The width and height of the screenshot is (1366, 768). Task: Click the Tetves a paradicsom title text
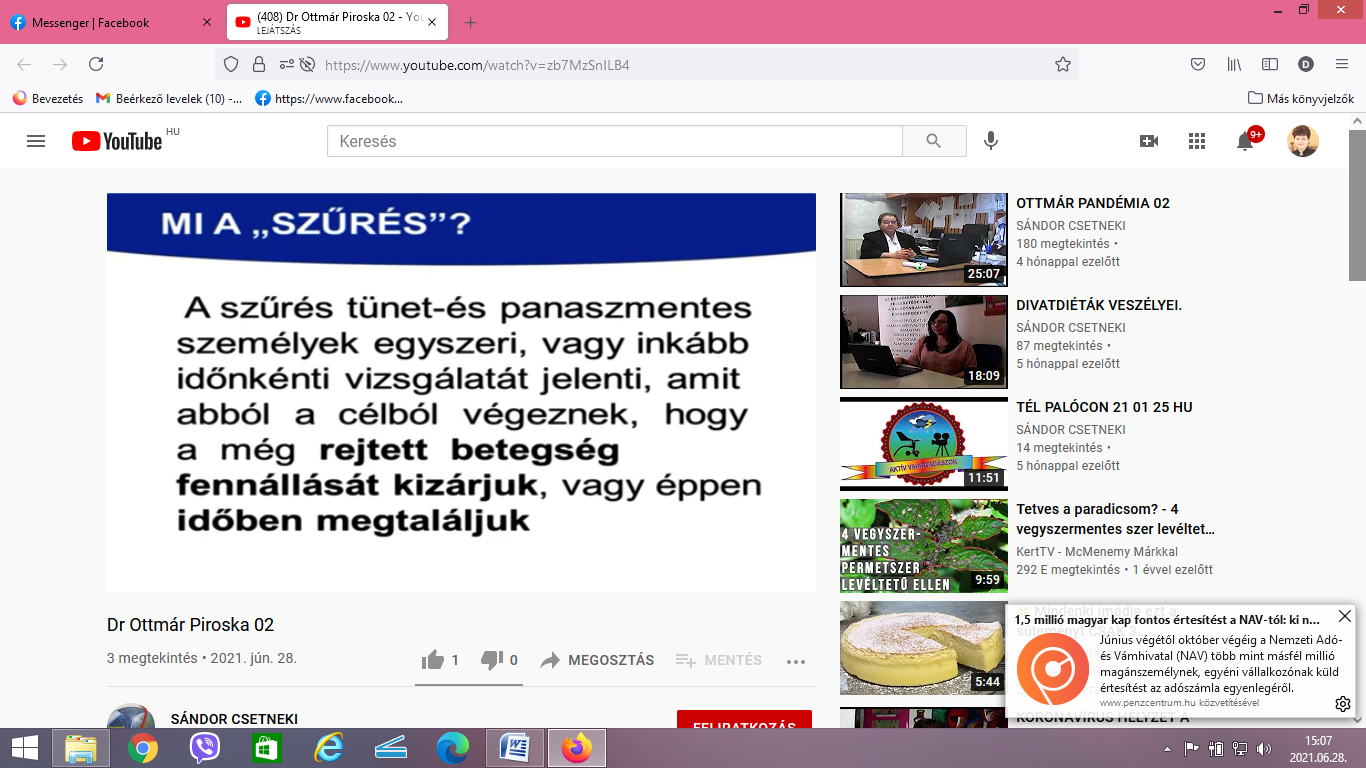(1115, 519)
